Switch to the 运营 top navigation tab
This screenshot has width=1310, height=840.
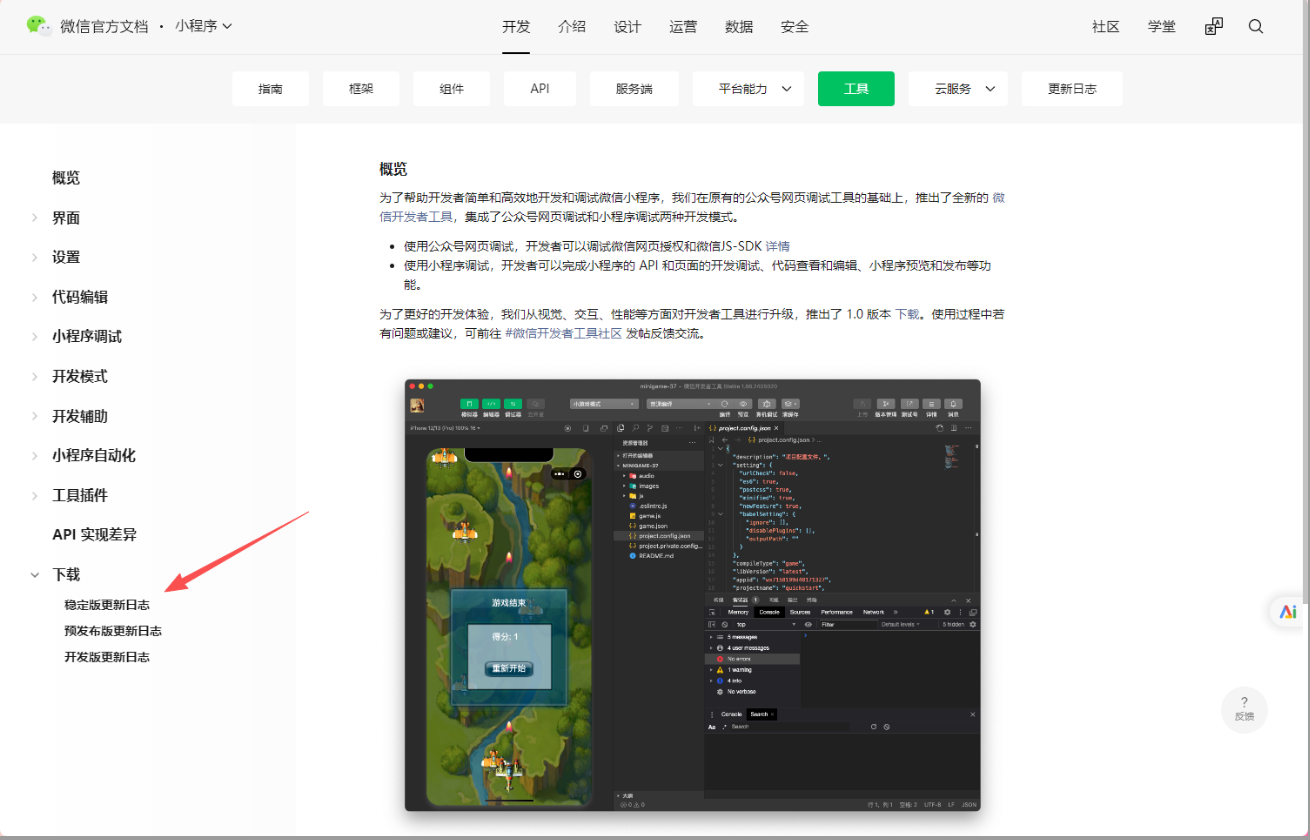coord(683,27)
